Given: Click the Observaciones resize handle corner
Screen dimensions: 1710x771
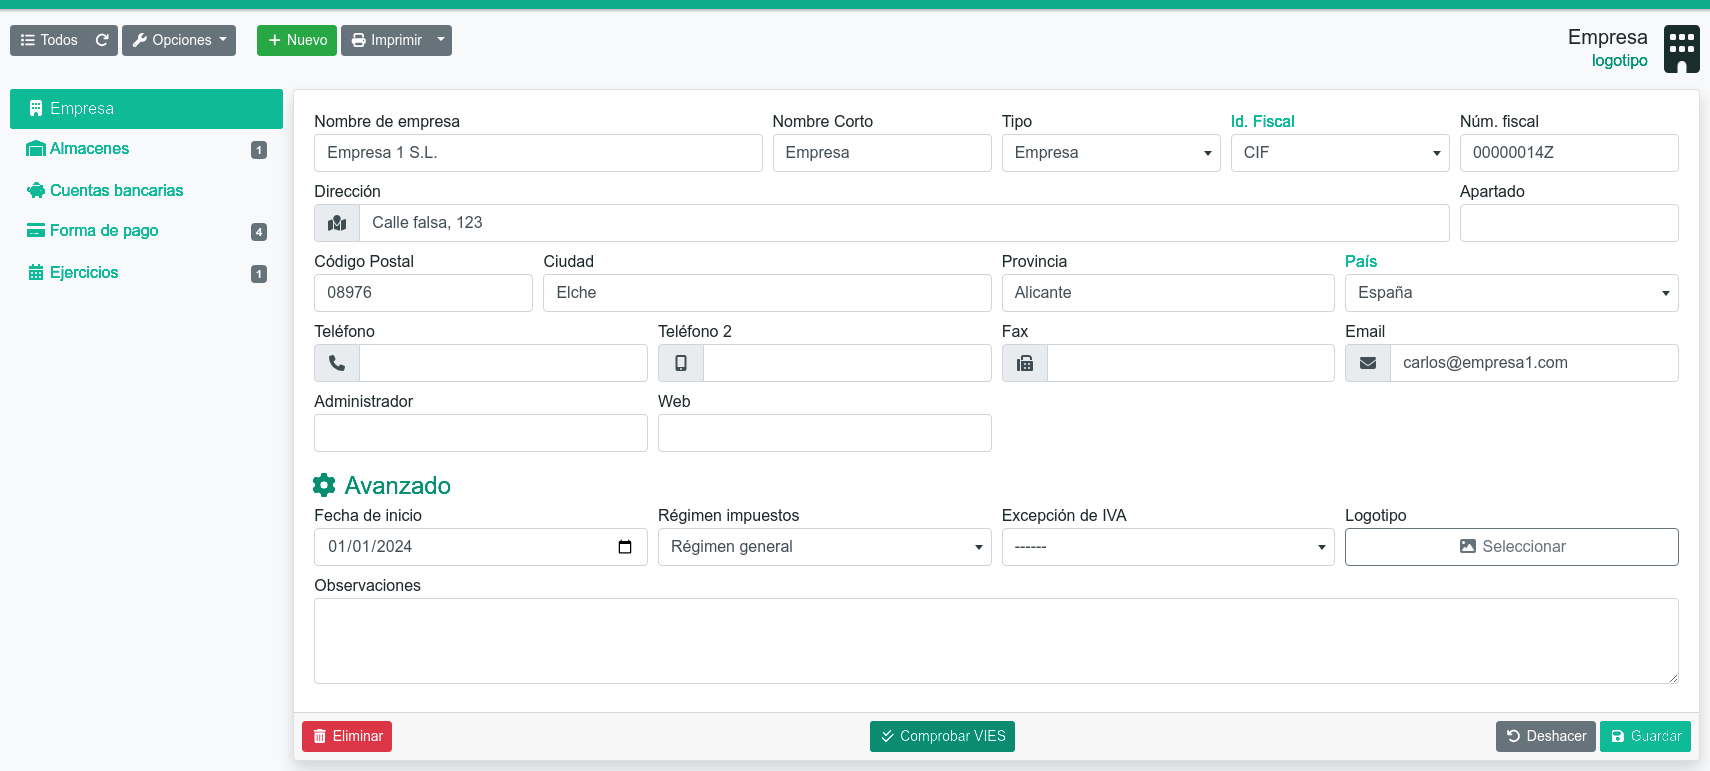Looking at the screenshot, I should click(x=1673, y=678).
